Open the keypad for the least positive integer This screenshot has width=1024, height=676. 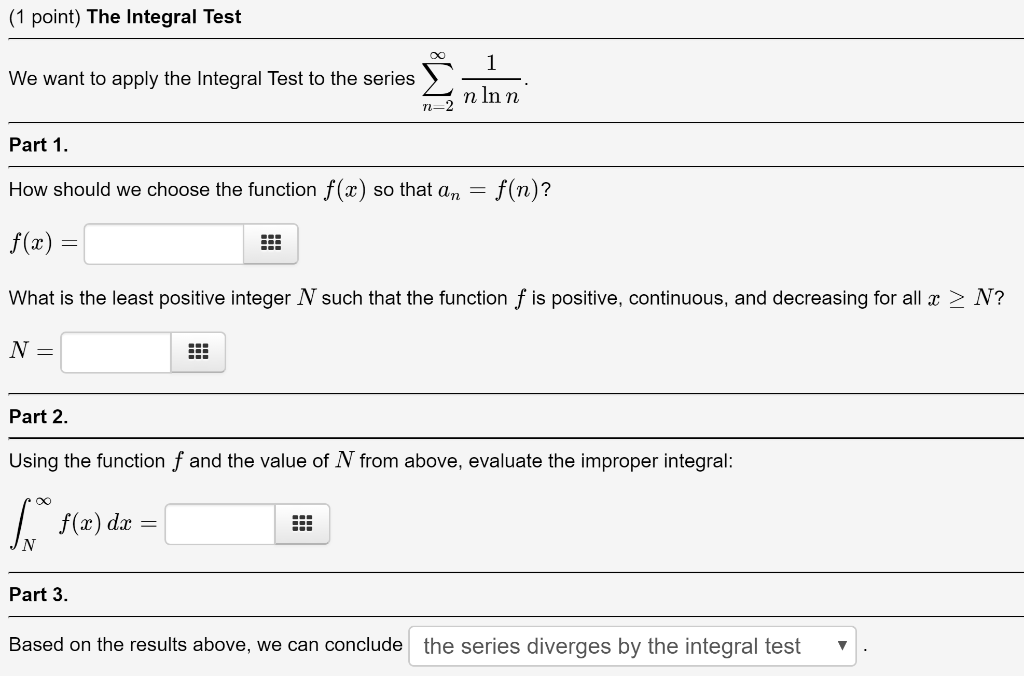tap(197, 351)
